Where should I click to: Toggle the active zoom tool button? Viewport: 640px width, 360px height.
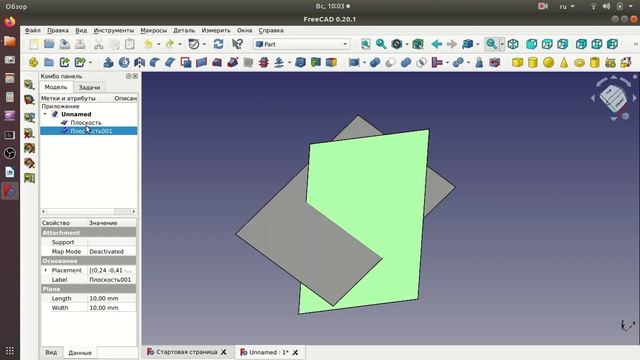point(491,44)
